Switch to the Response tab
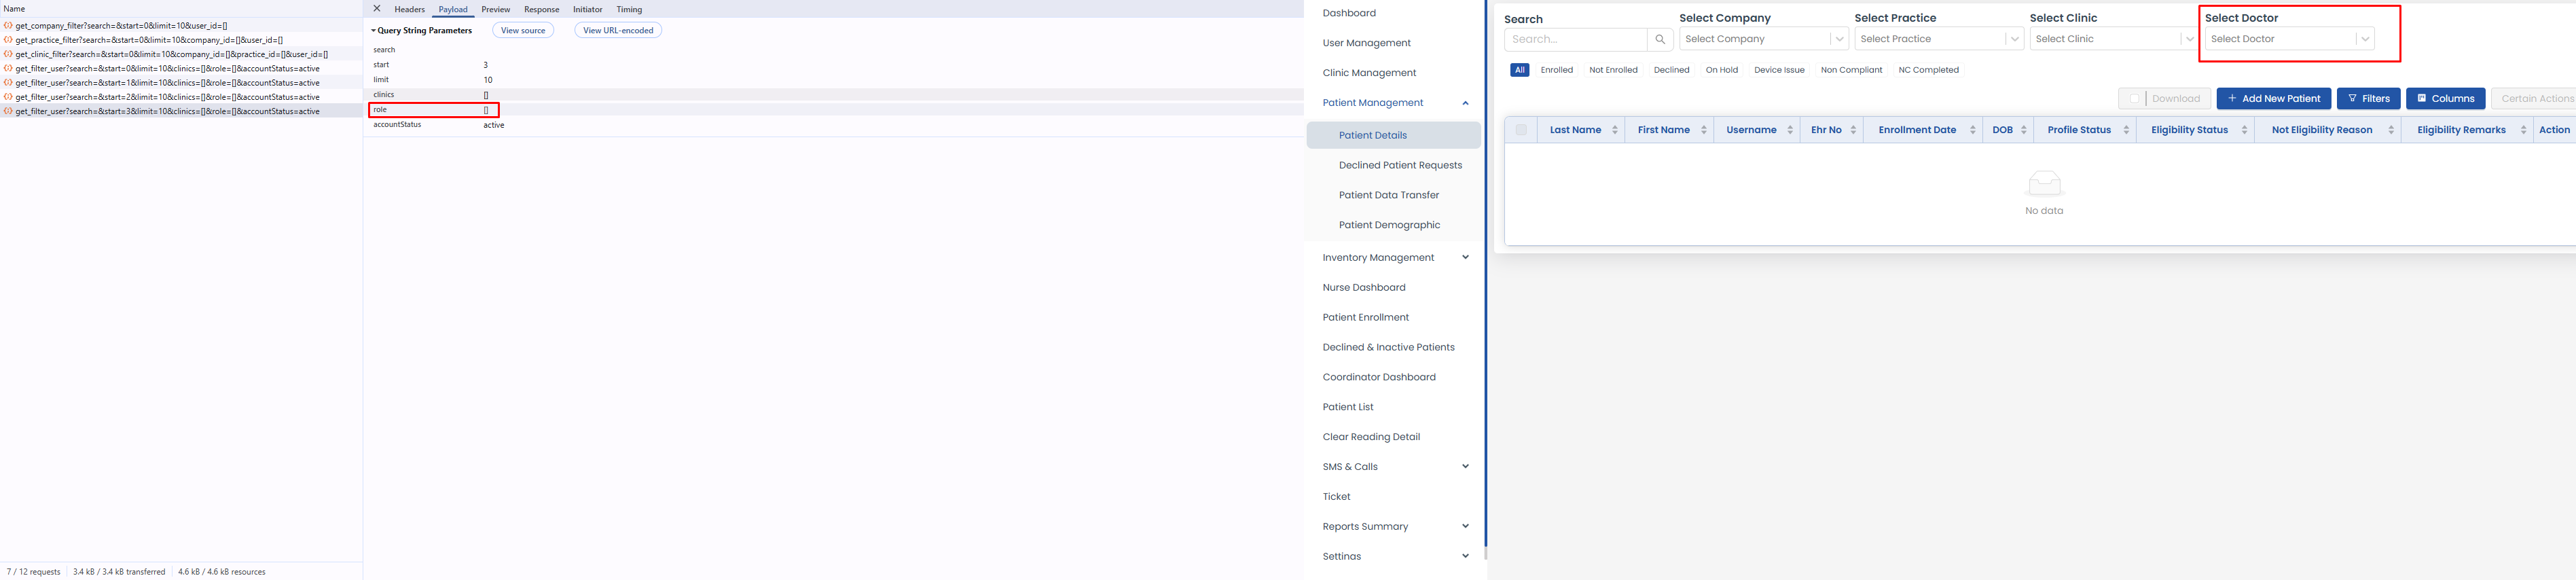The height and width of the screenshot is (580, 2576). click(541, 10)
